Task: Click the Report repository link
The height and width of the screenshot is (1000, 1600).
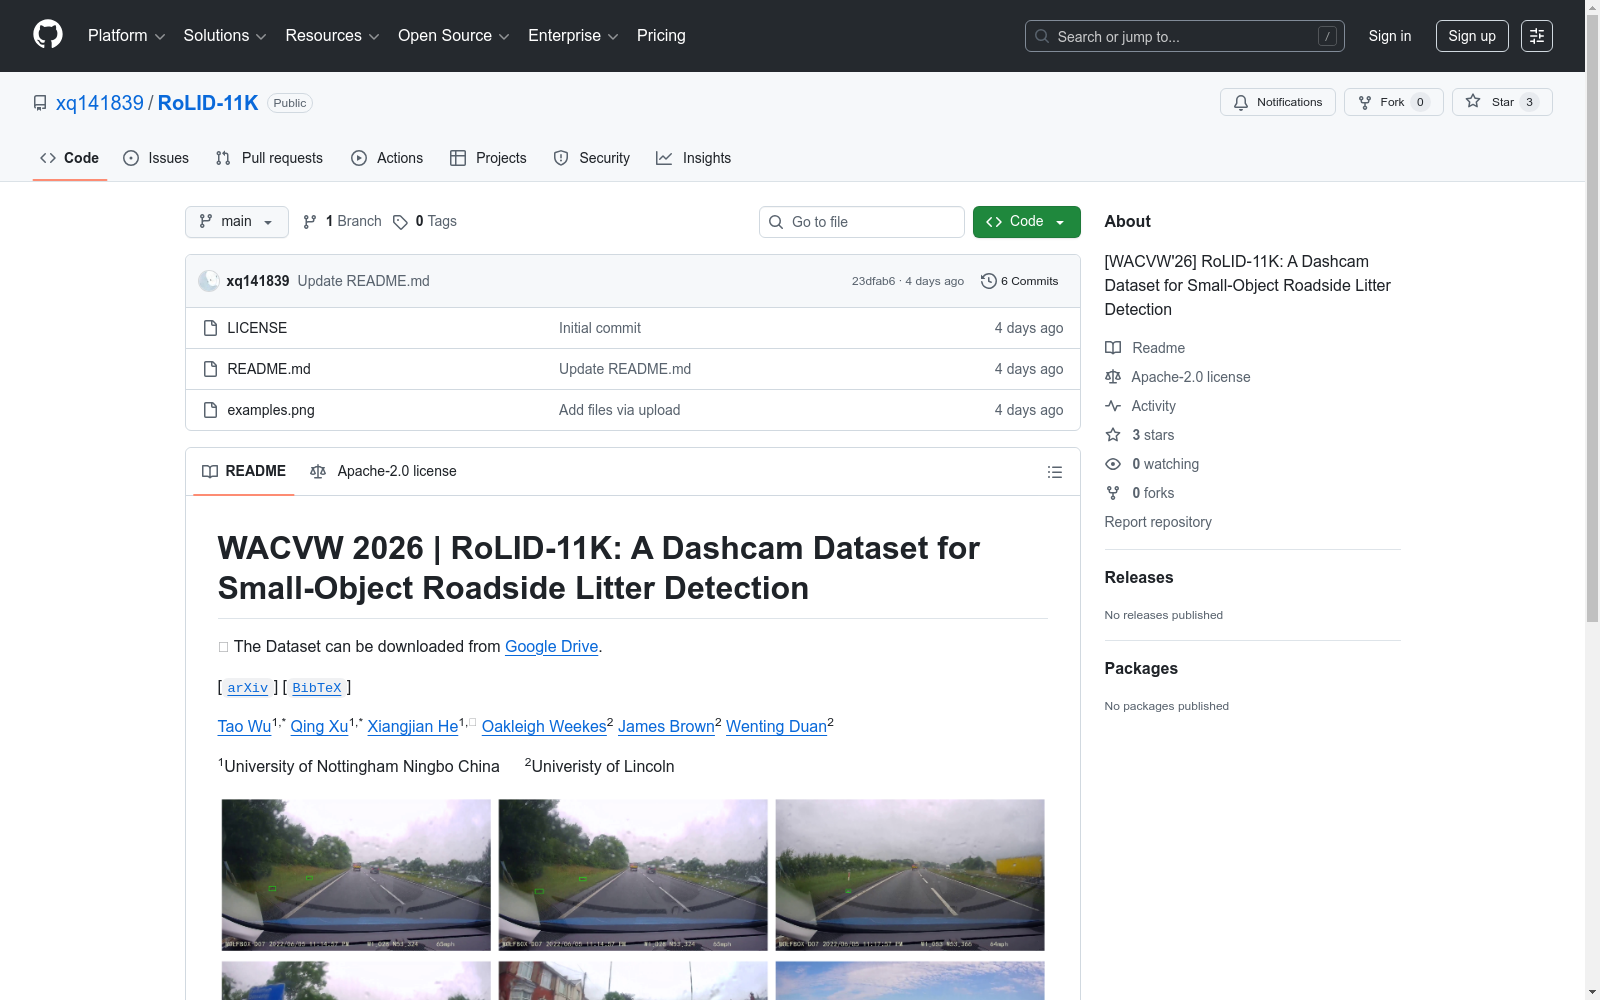Action: 1158,522
